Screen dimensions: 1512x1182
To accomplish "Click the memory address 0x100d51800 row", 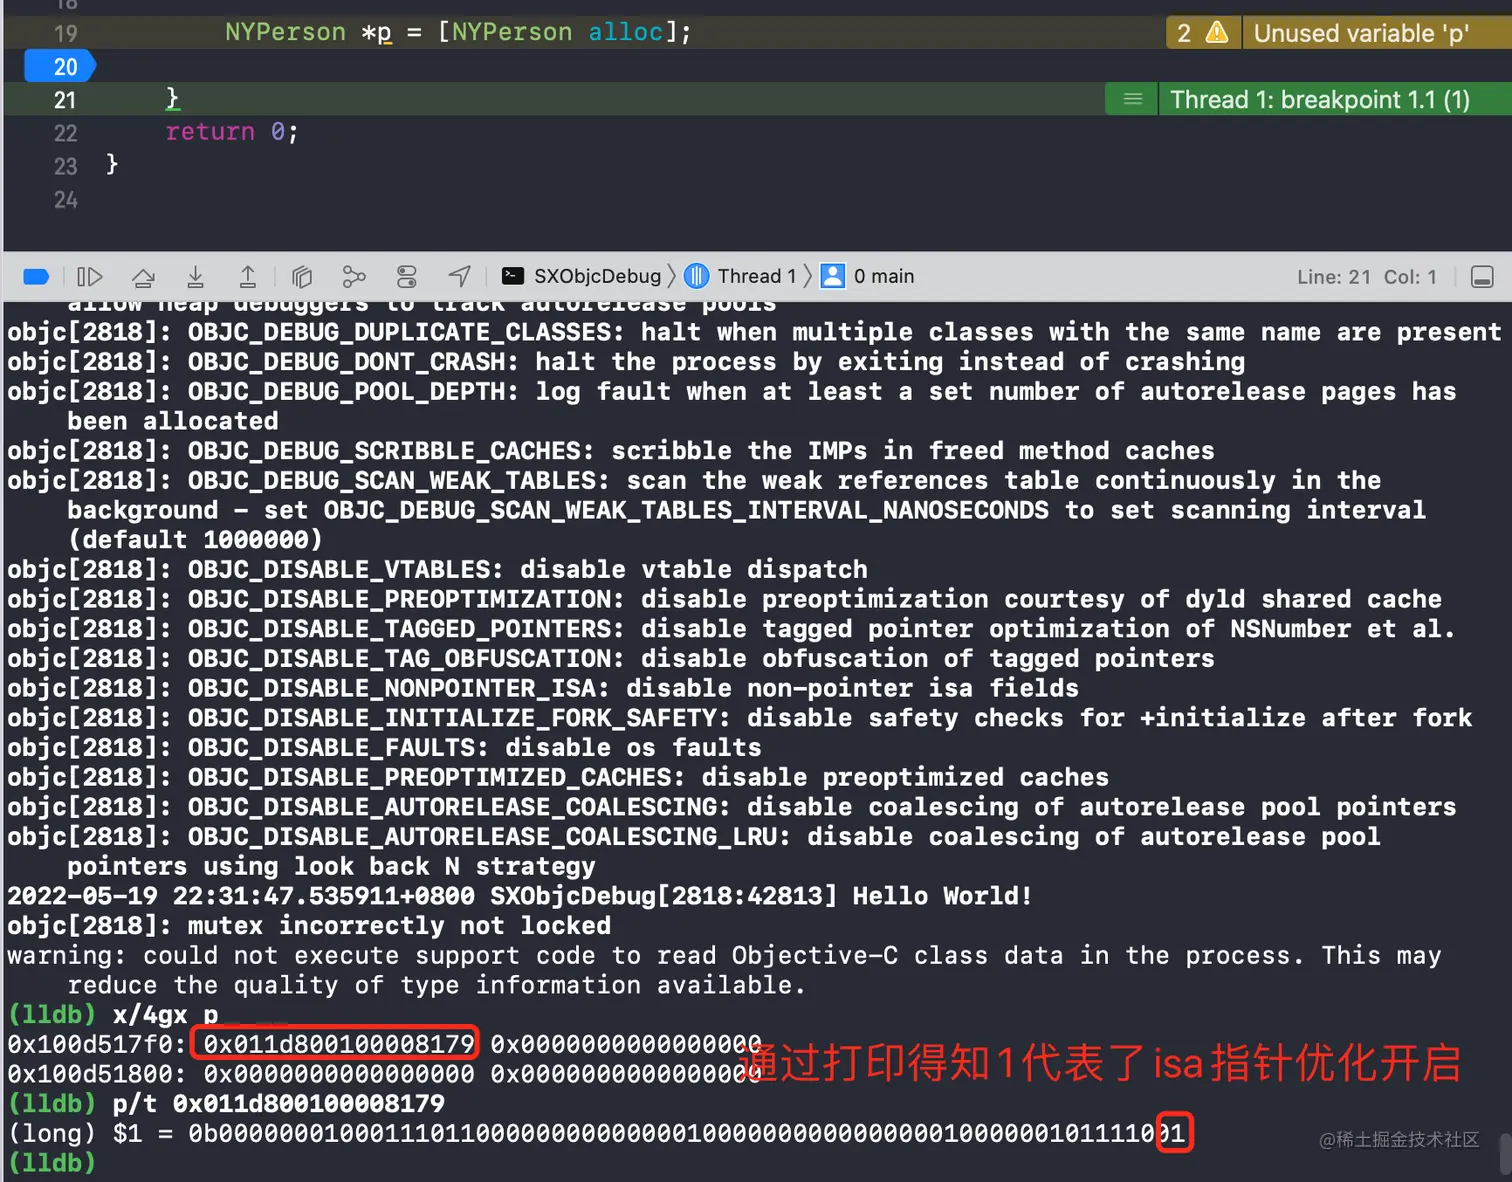I will 384,1074.
